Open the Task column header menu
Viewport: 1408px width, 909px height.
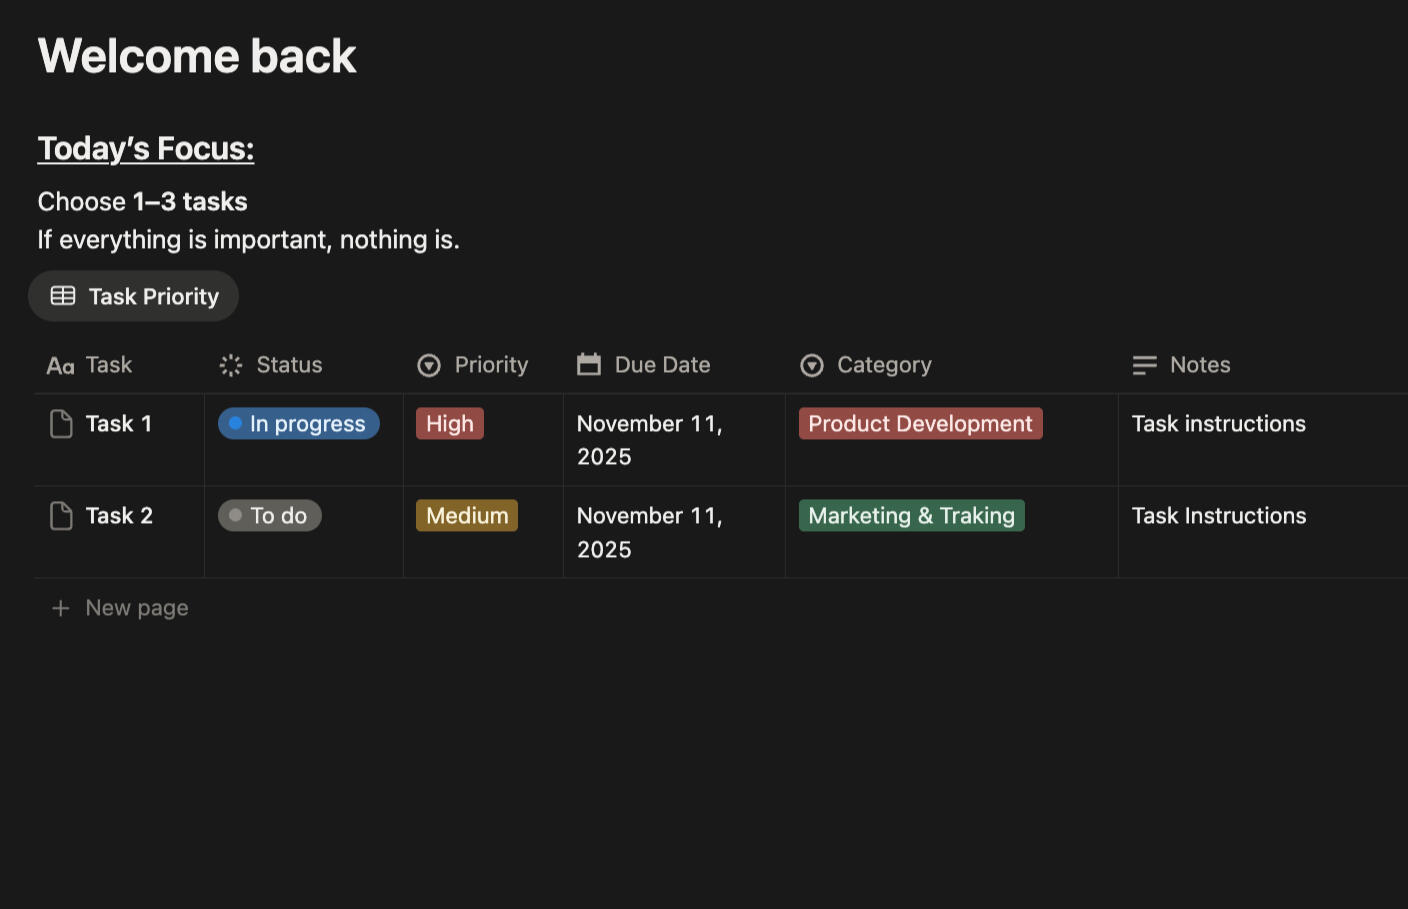(x=108, y=365)
